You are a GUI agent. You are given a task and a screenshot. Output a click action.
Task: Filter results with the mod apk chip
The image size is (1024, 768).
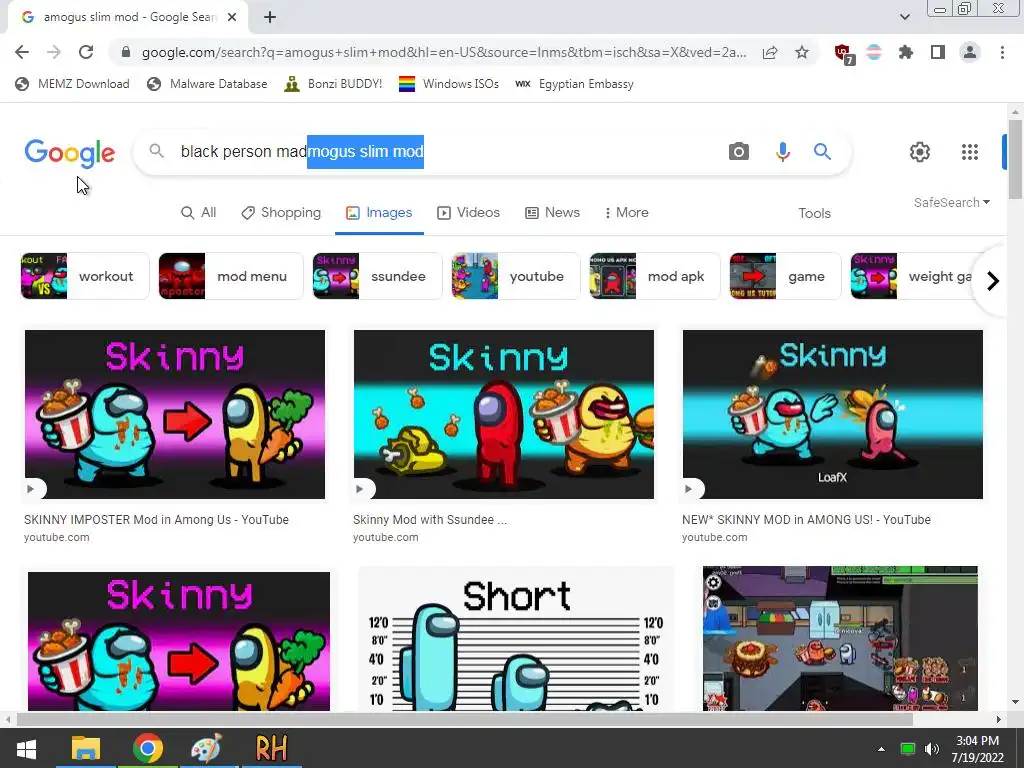[655, 276]
